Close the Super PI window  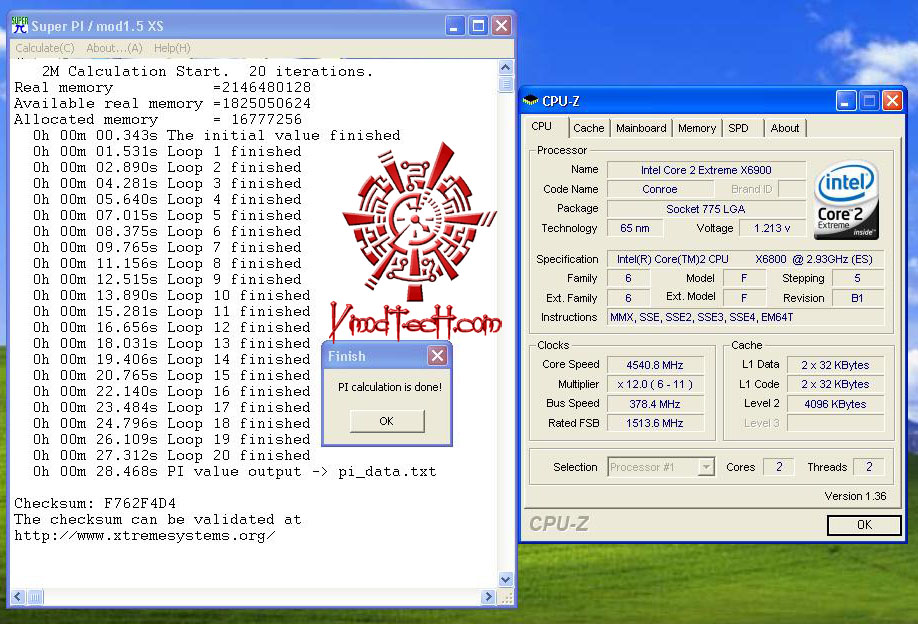click(x=502, y=26)
